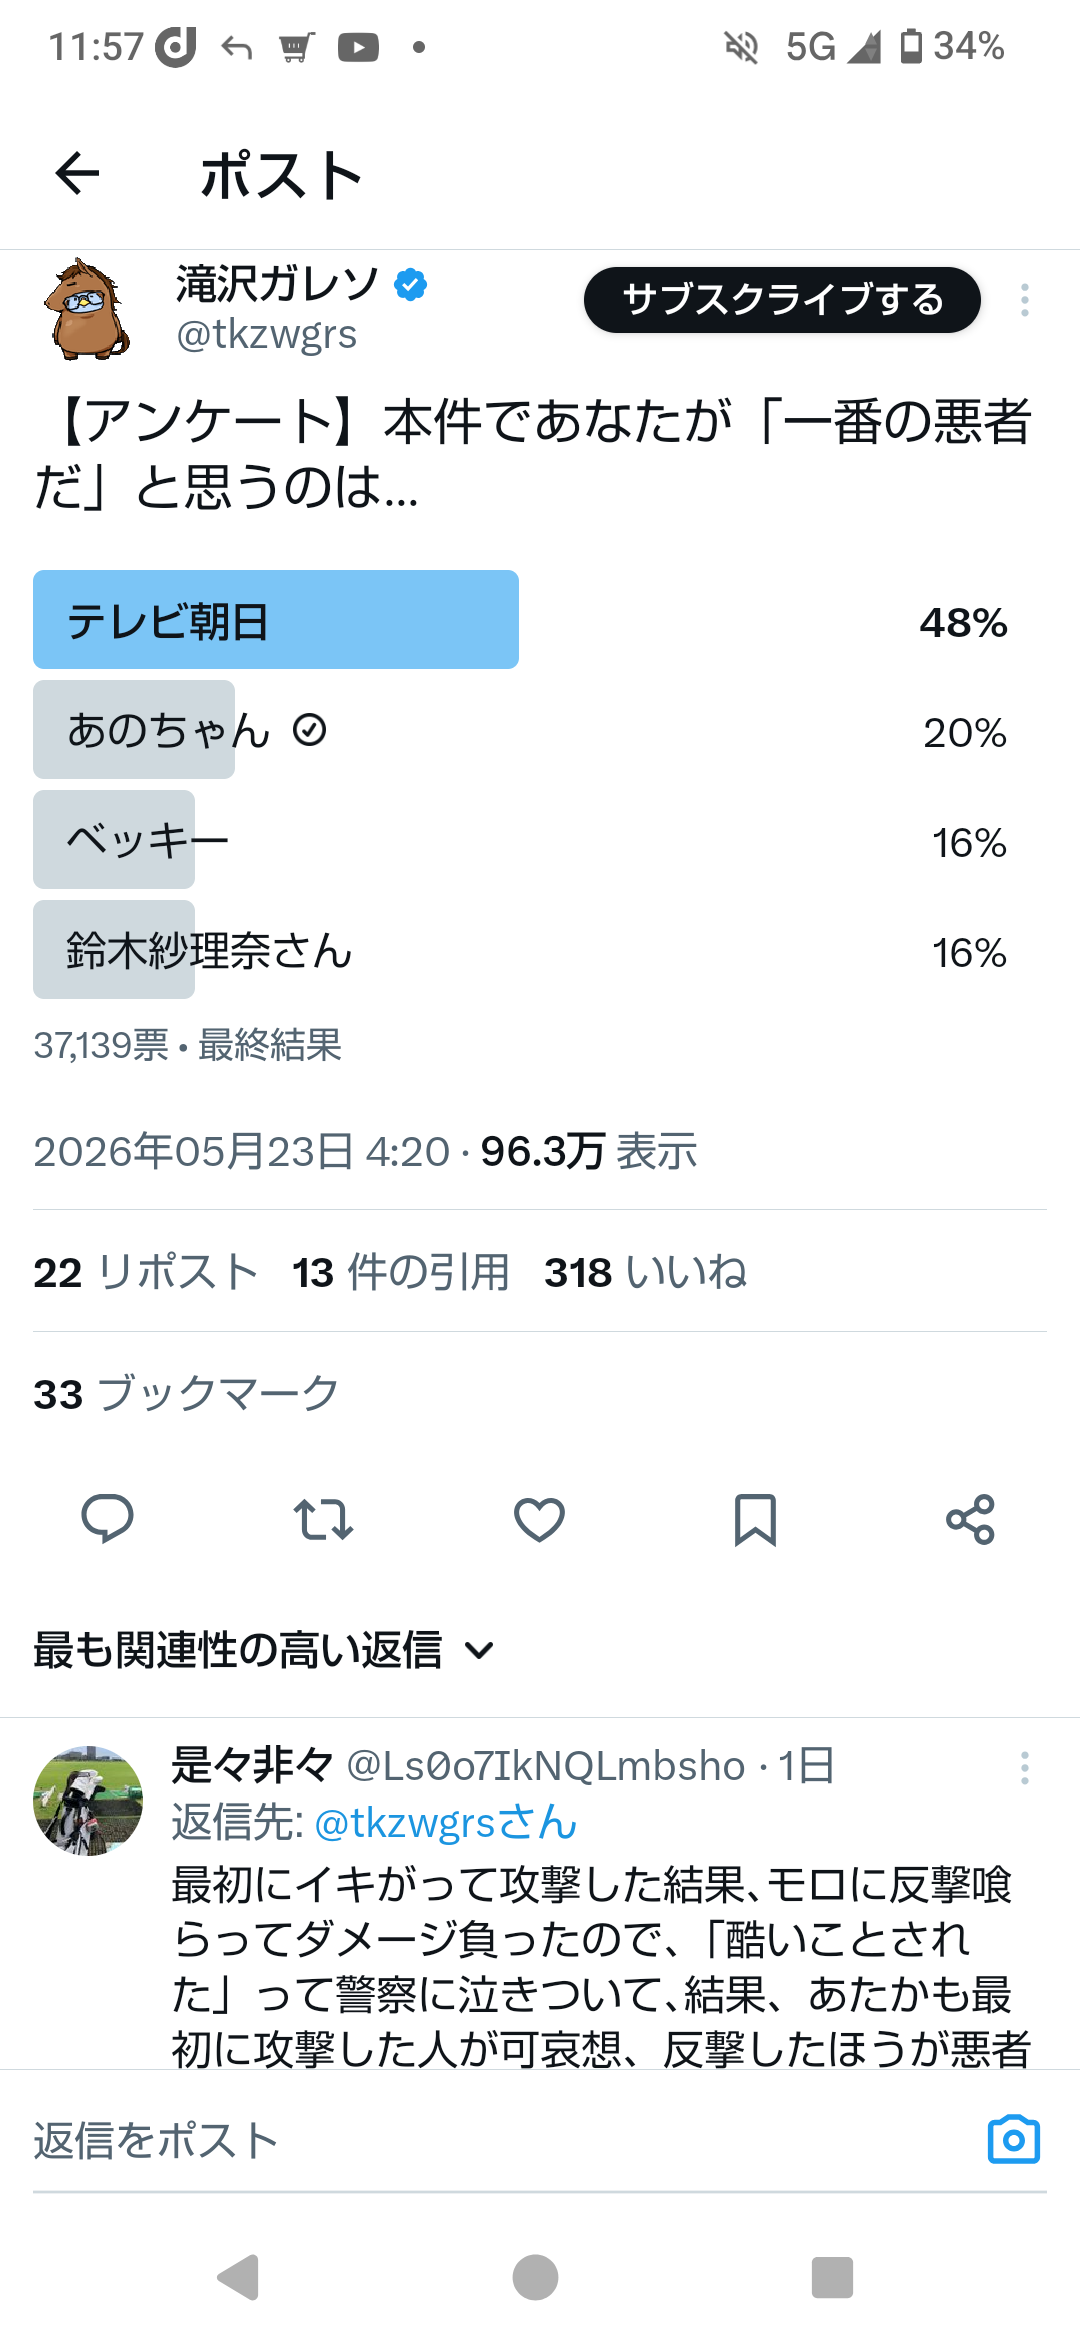1080x2340 pixels.
Task: Like the post with heart icon
Action: click(539, 1520)
